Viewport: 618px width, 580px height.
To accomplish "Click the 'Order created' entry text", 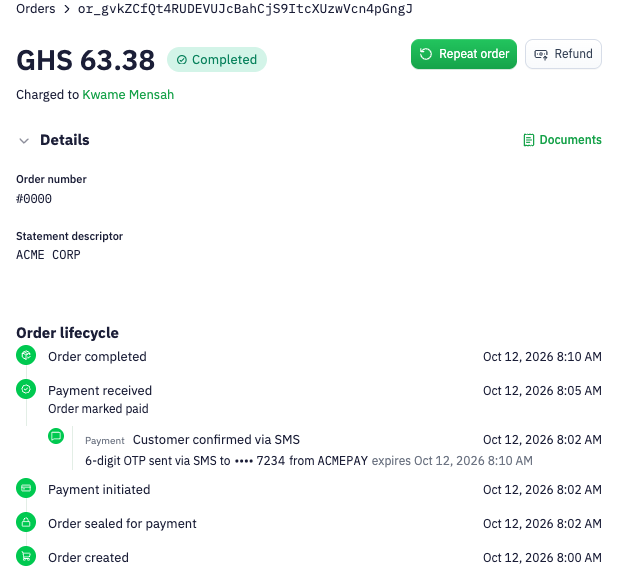I will tap(88, 558).
